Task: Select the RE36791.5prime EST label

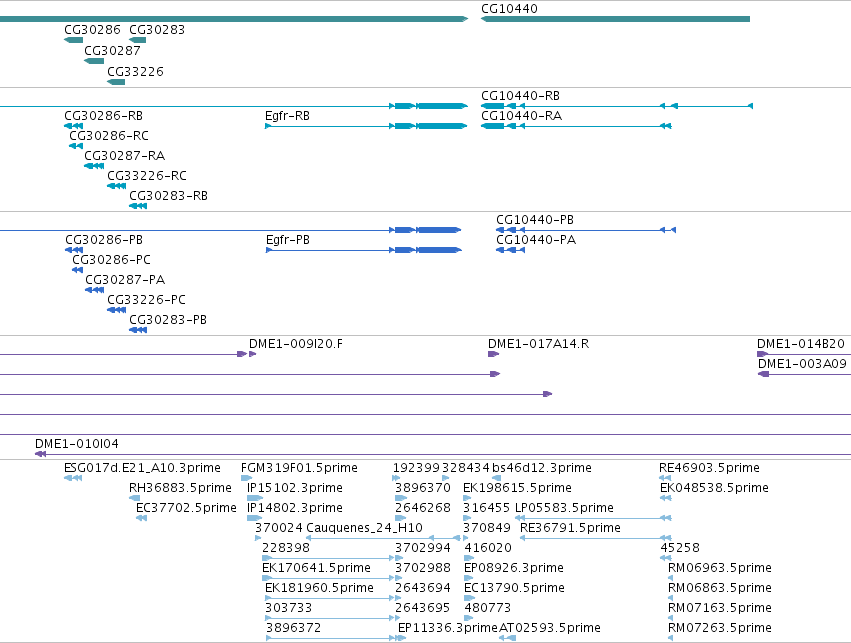Action: click(x=570, y=528)
